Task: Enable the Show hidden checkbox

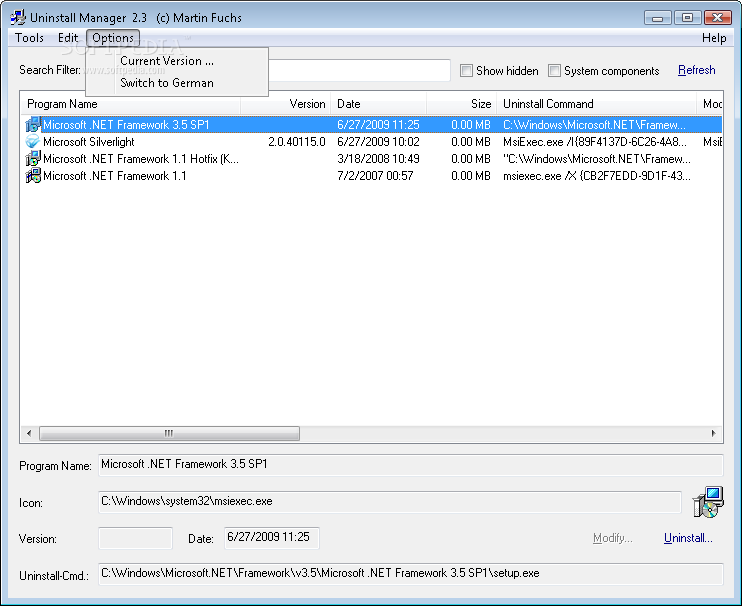Action: pyautogui.click(x=466, y=71)
